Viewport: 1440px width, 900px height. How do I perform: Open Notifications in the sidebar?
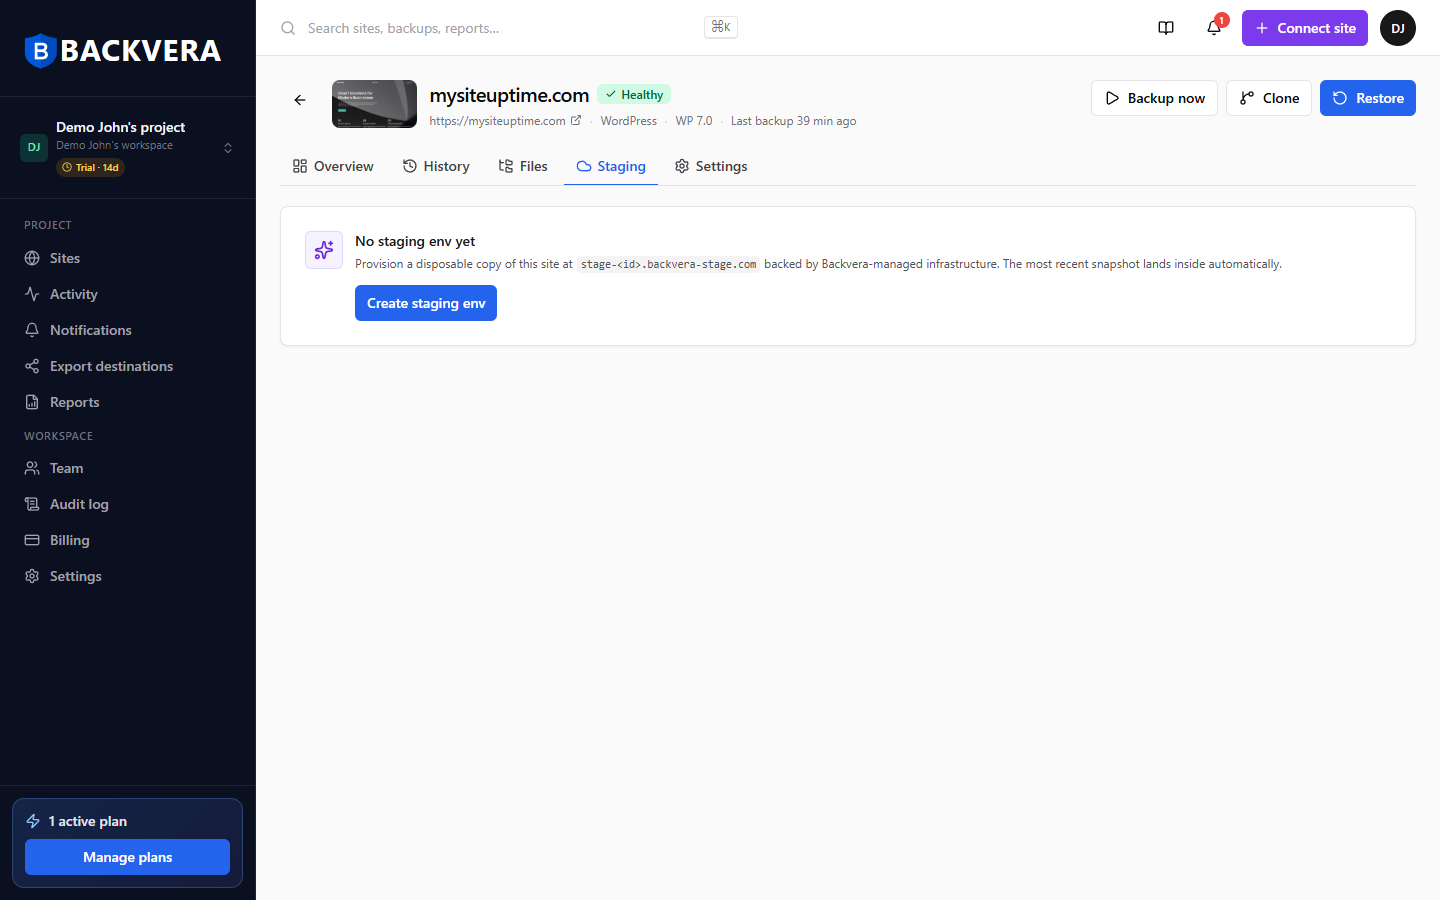(x=128, y=330)
